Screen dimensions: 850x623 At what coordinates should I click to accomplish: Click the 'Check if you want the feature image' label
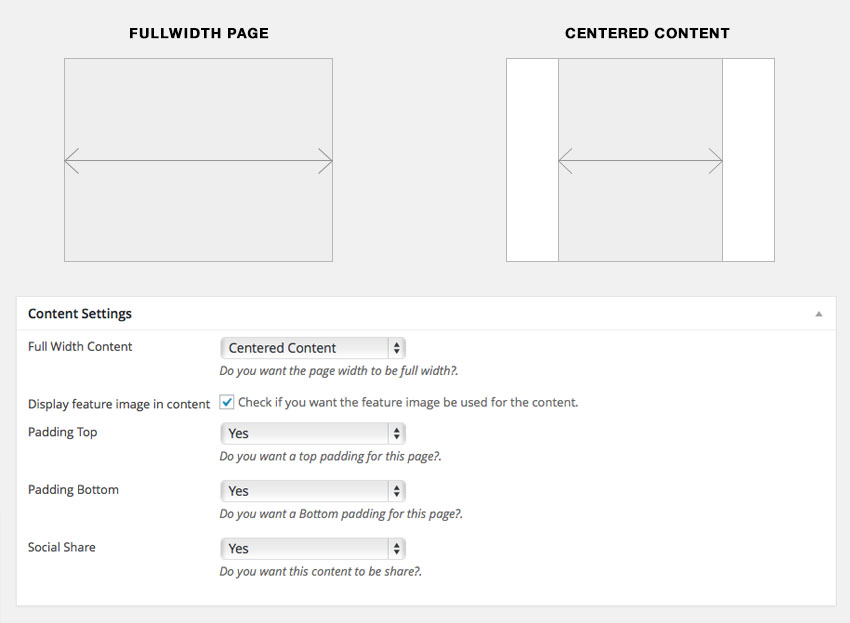[408, 403]
